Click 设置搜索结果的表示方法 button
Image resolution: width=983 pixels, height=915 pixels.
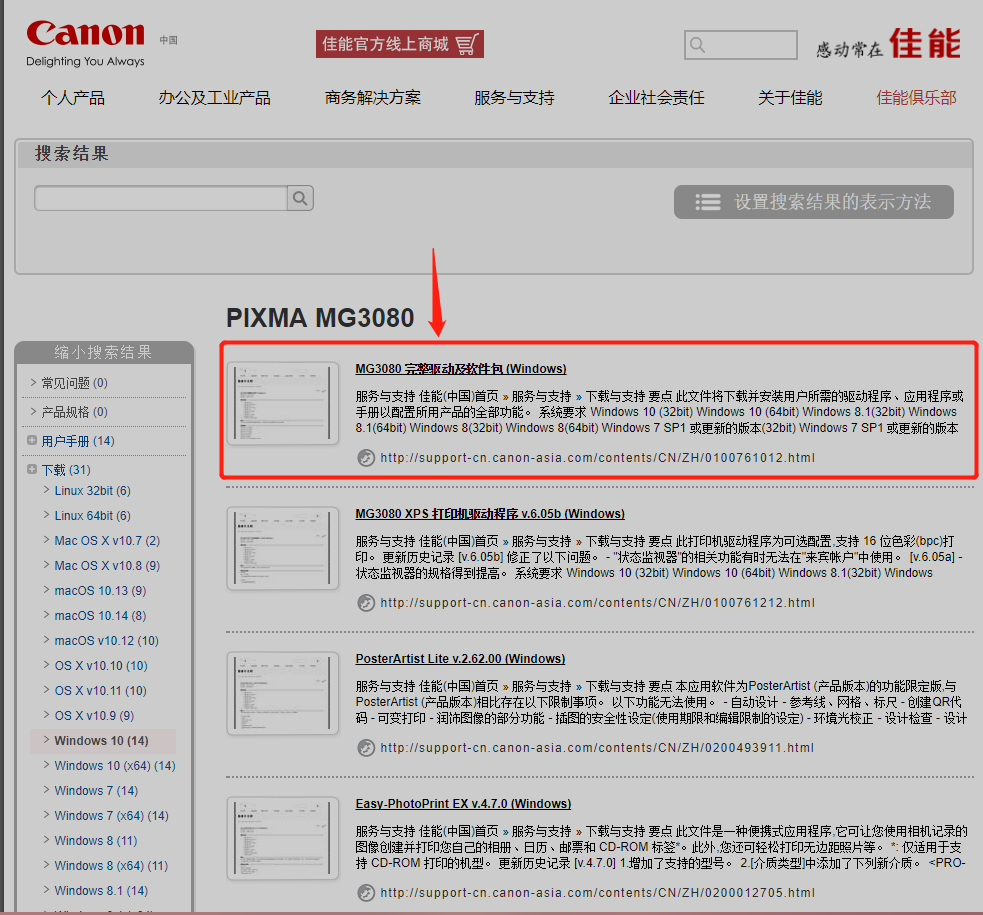[814, 202]
